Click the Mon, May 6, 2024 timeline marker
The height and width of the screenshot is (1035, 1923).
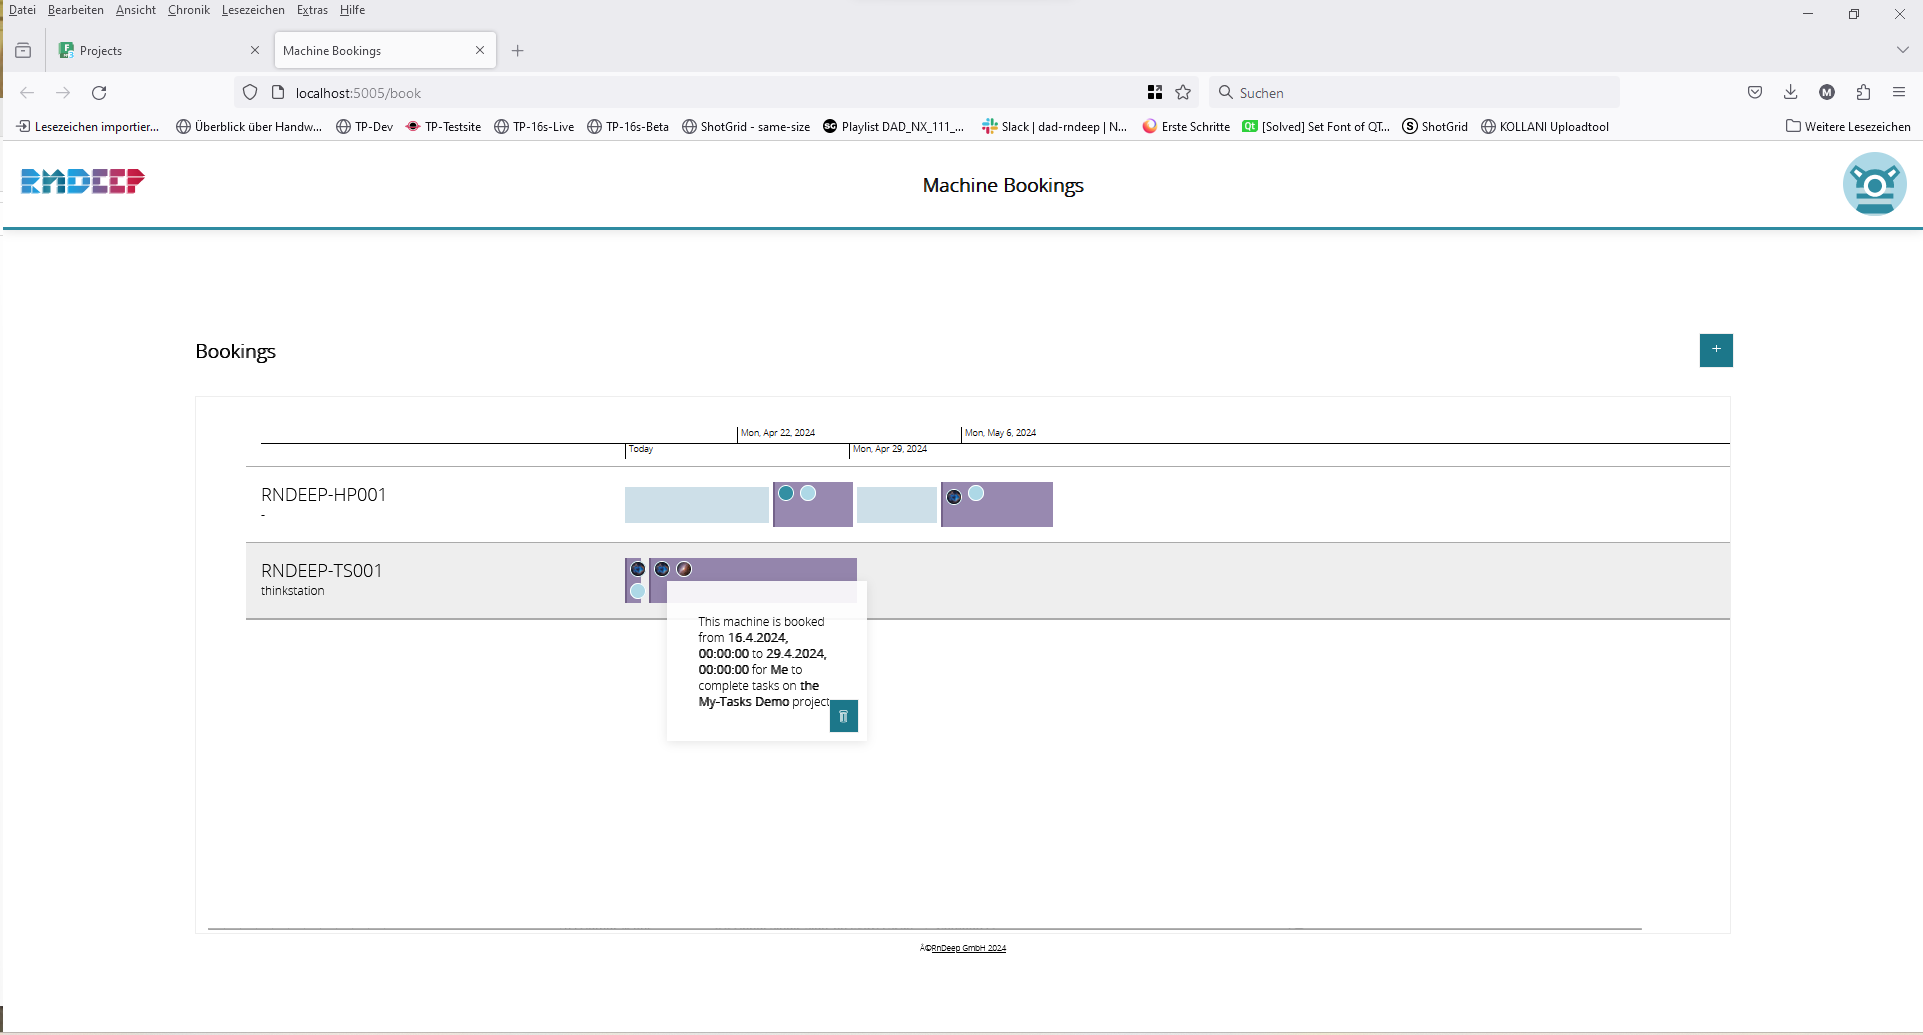tap(999, 433)
